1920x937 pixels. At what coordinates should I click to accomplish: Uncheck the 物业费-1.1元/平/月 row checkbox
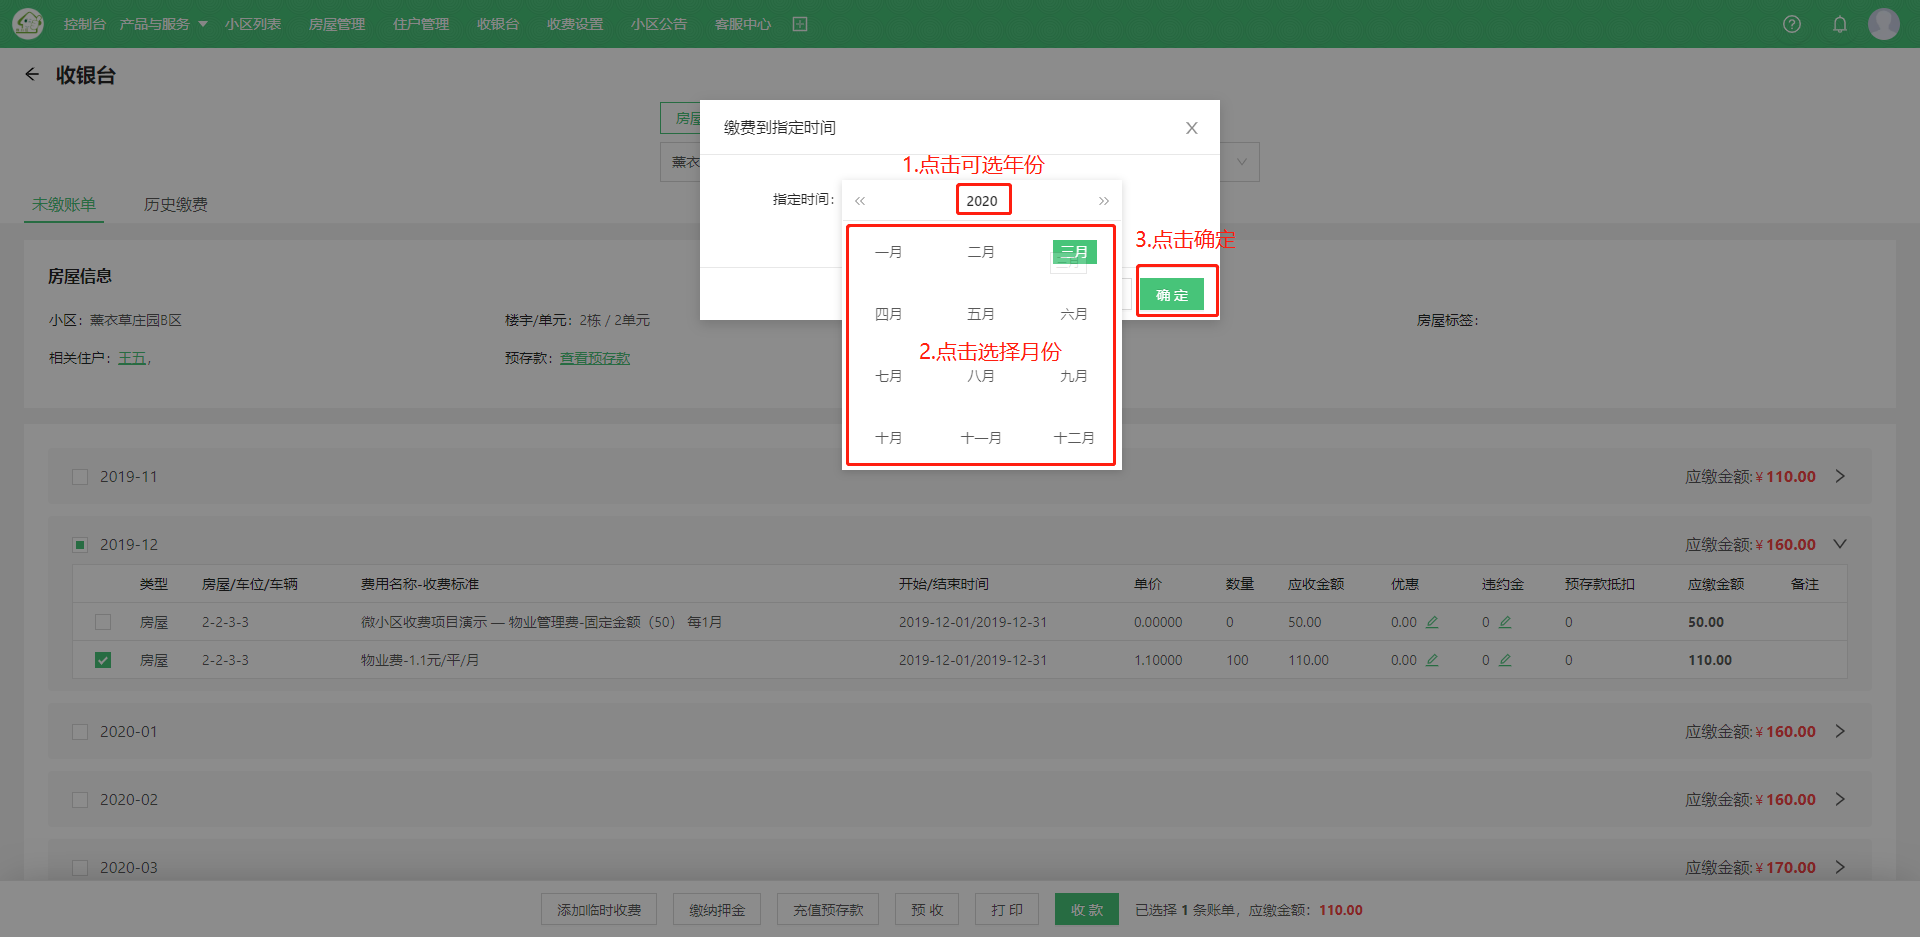[x=103, y=660]
